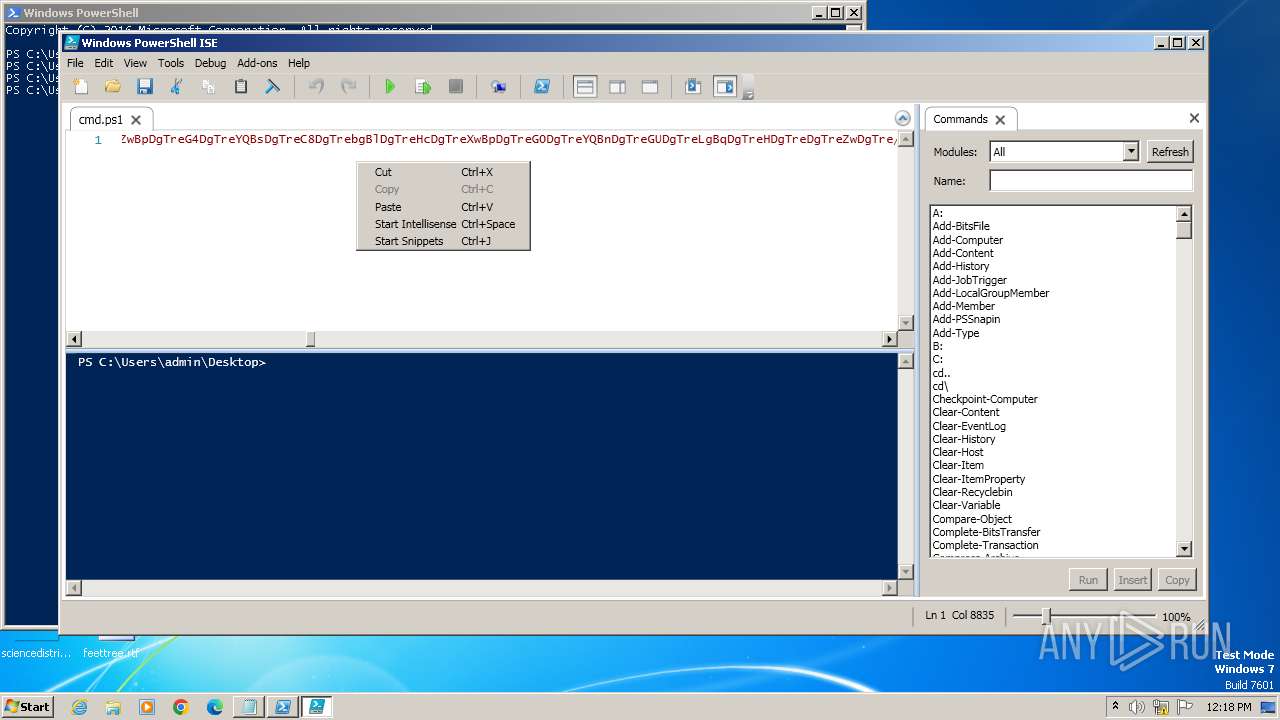
Task: Create a new script with the New icon
Action: point(81,87)
